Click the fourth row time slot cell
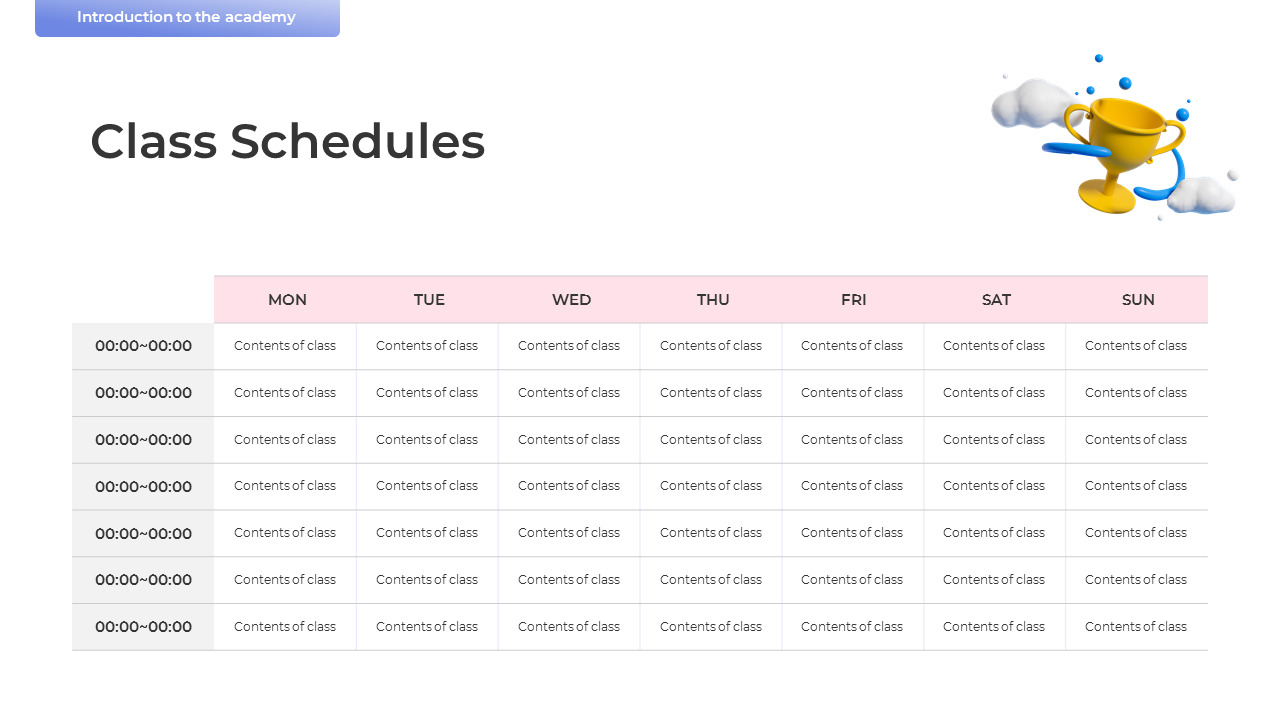The width and height of the screenshot is (1280, 720). (x=143, y=487)
